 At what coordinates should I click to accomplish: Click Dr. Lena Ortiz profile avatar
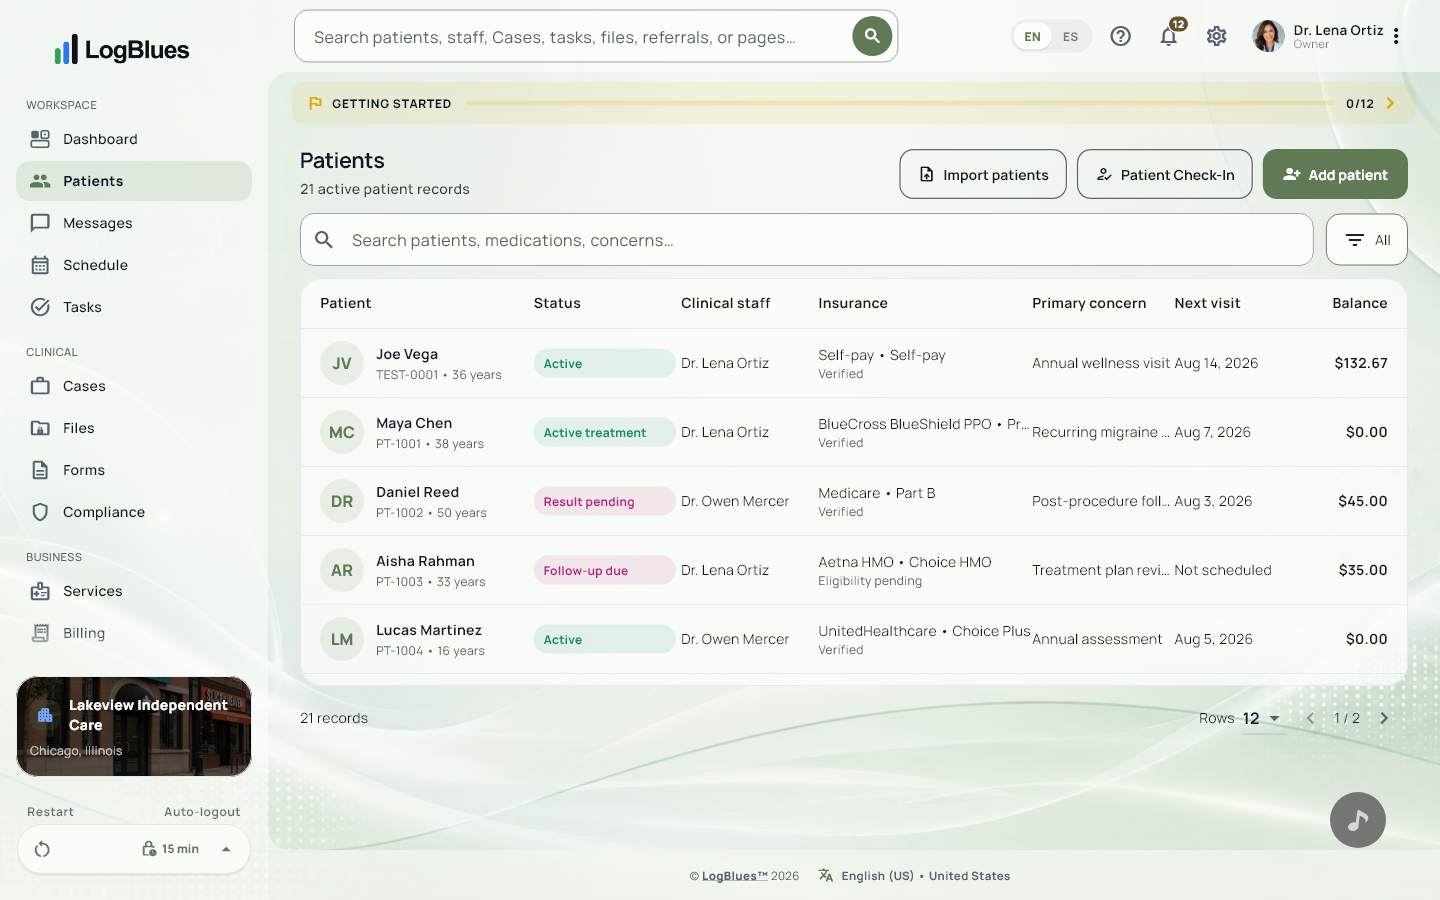pyautogui.click(x=1268, y=36)
